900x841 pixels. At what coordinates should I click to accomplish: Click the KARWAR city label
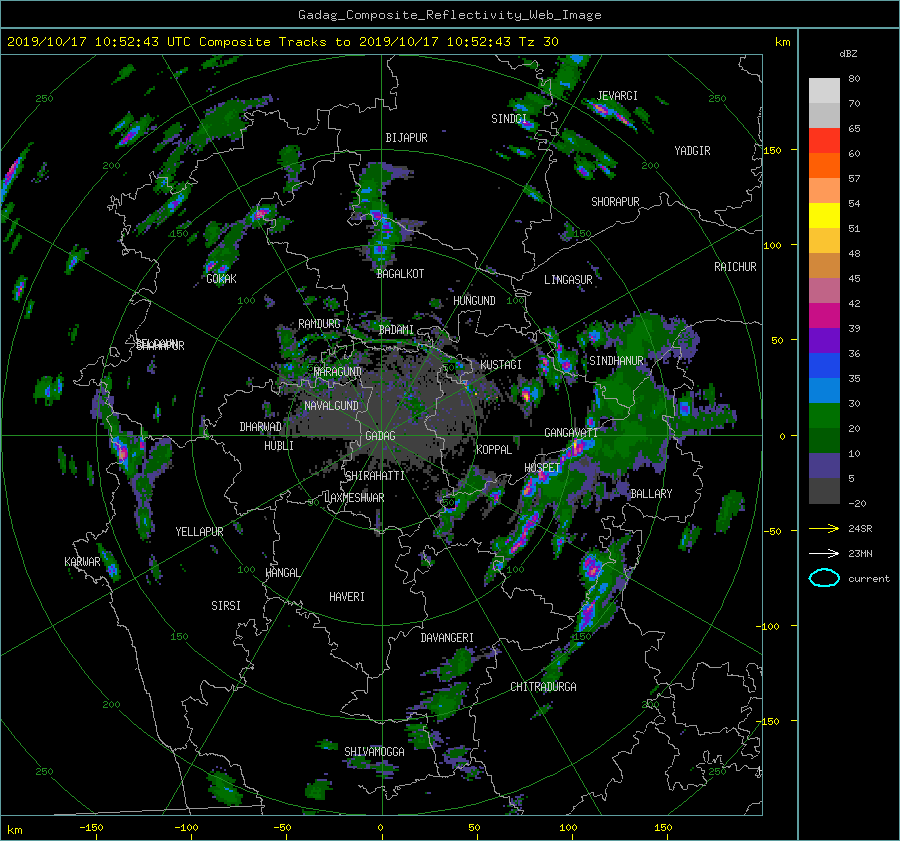82,561
